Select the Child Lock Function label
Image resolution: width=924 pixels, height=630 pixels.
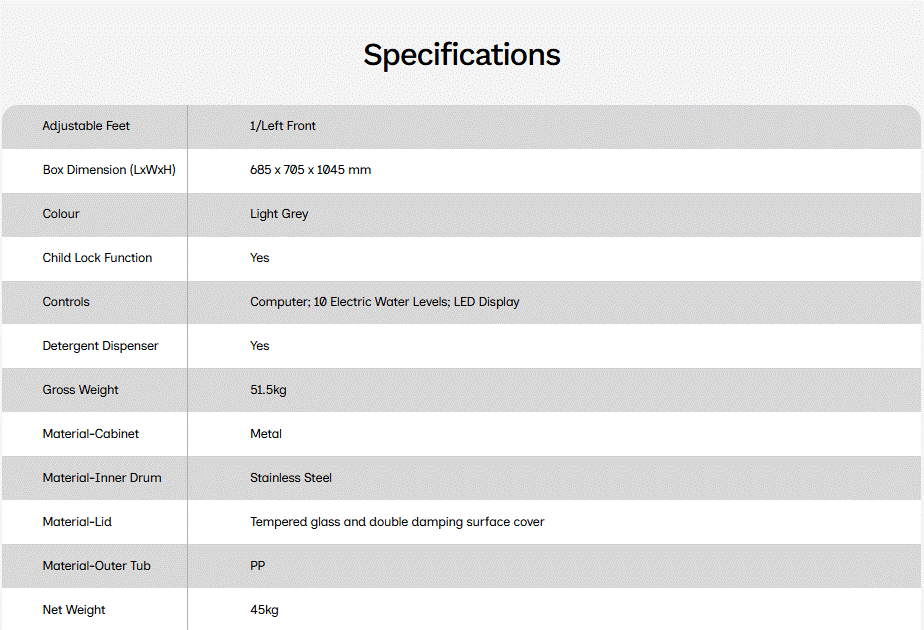click(x=97, y=258)
